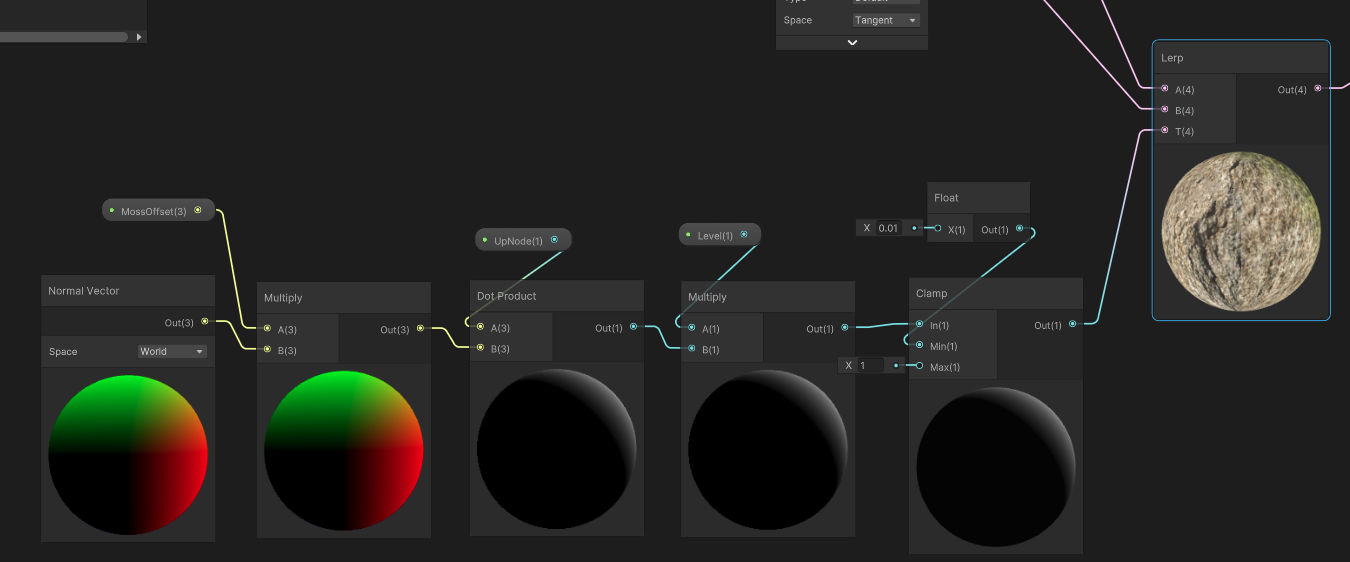Open the Space dropdown showing Tangent

[886, 20]
